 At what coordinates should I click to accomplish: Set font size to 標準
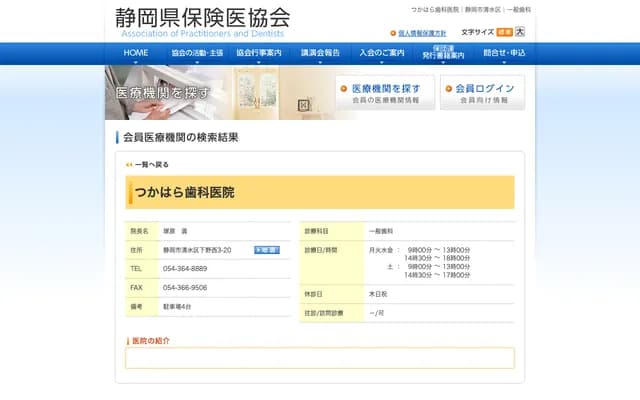504,32
